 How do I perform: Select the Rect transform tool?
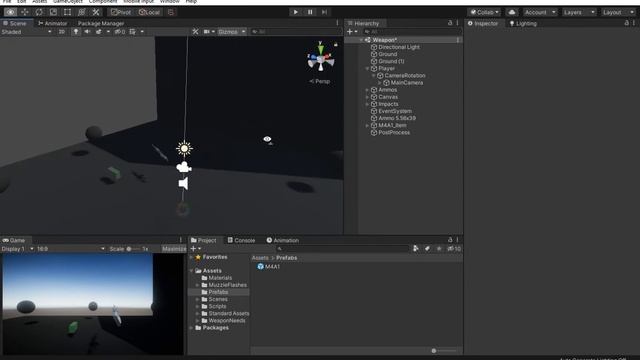[x=68, y=12]
